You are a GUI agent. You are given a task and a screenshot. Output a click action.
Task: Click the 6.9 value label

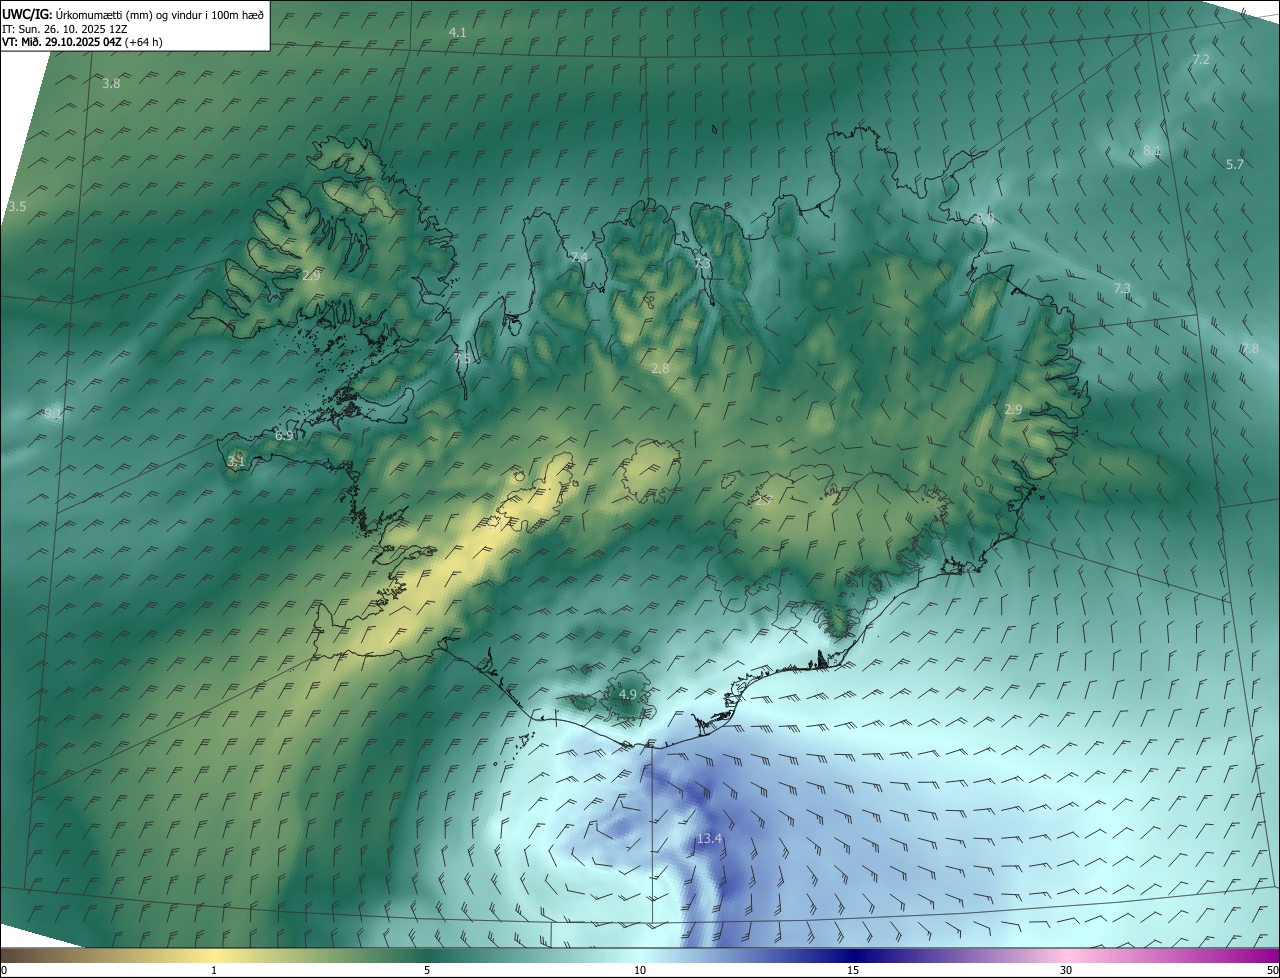pos(284,436)
